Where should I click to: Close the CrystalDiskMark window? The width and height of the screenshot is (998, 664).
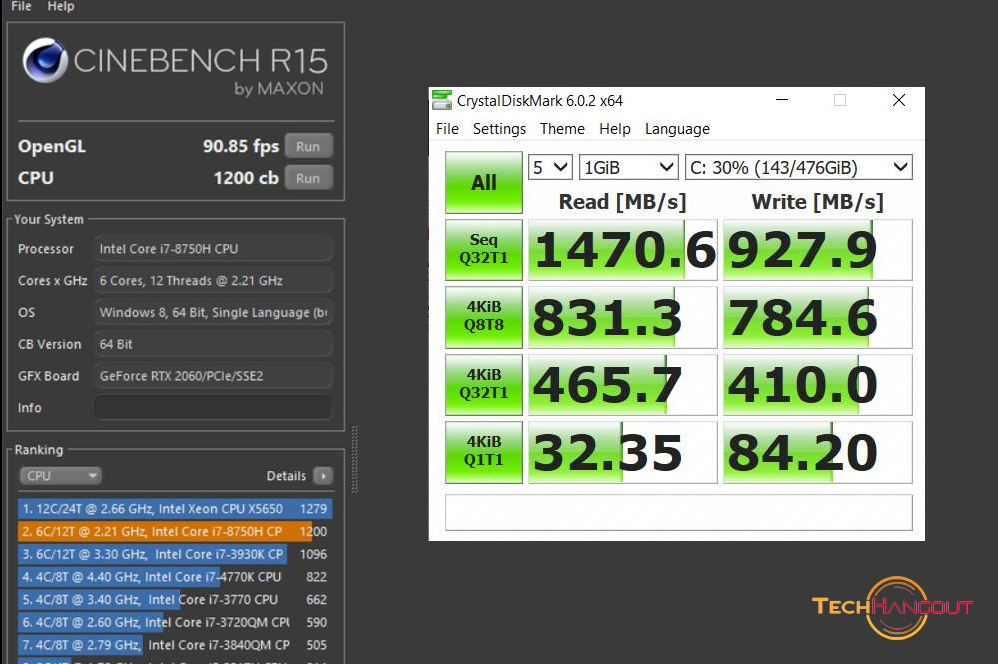tap(899, 100)
